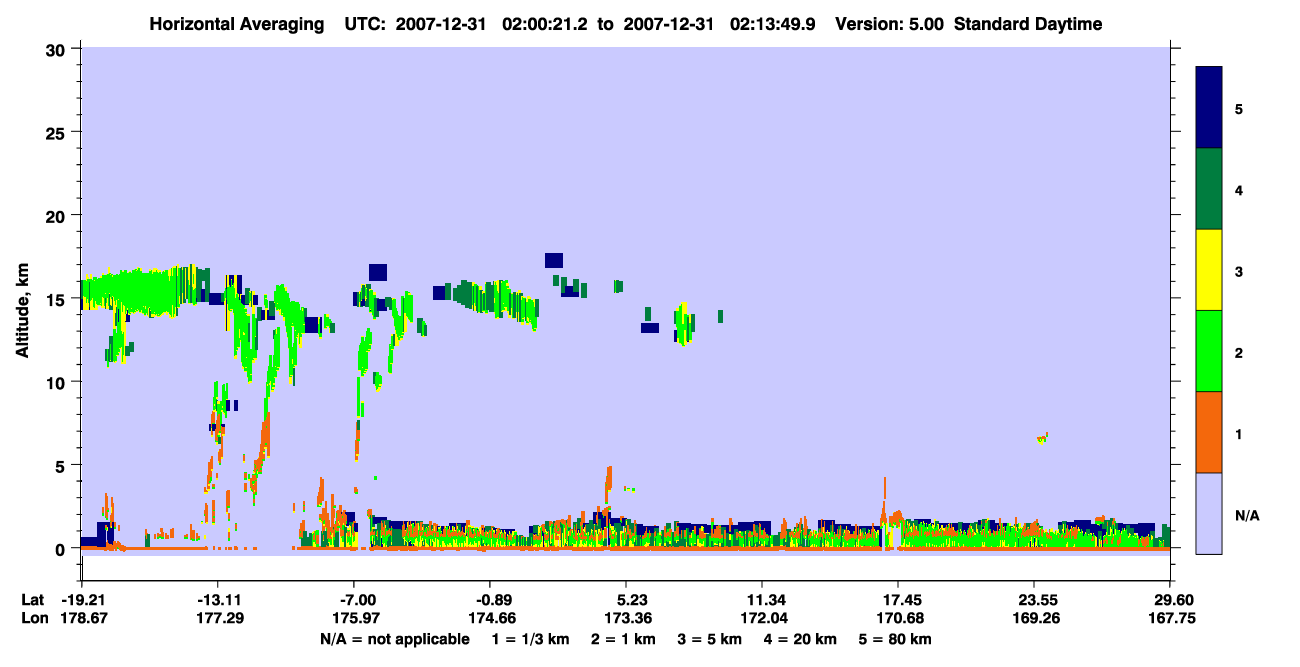Click 'Standard Daytime' in the title
Screen dimensions: 1300x667
click(1028, 24)
